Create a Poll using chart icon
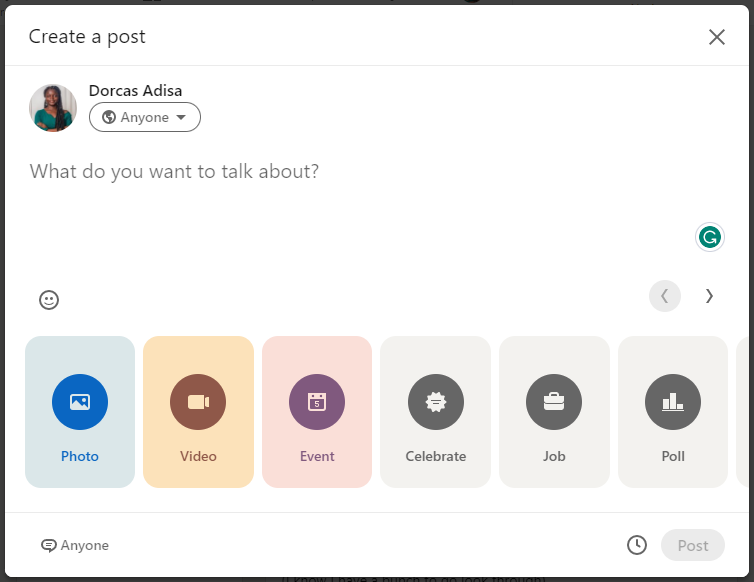The width and height of the screenshot is (754, 582). pos(673,402)
